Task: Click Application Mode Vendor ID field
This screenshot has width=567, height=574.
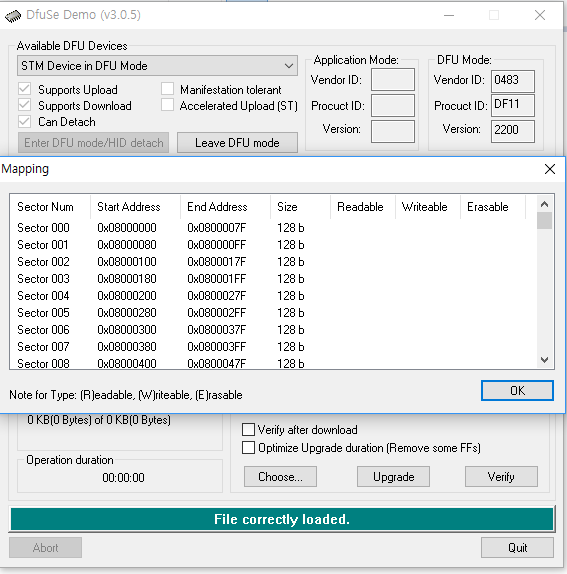Action: (393, 79)
